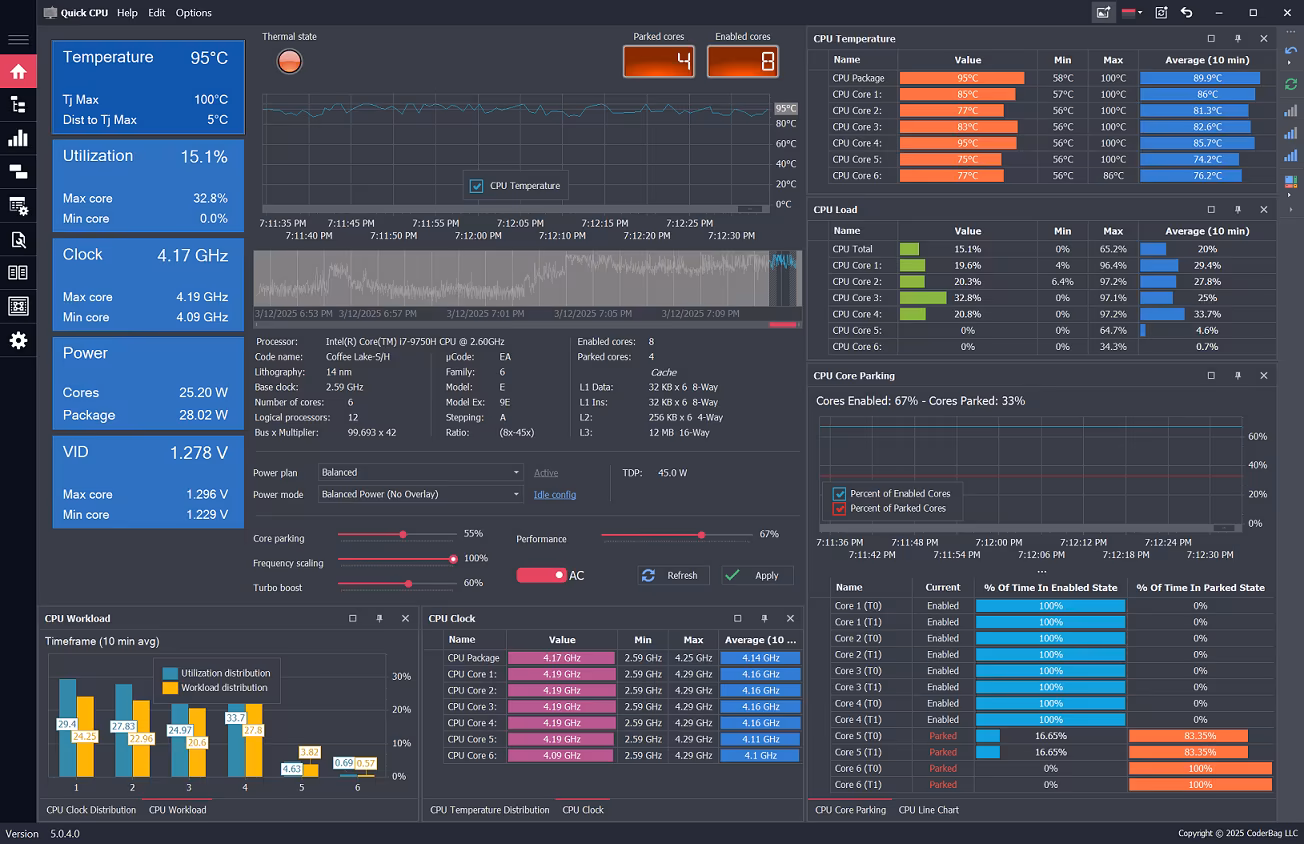The image size is (1304, 844).
Task: Pin the CPU Temperature panel
Action: coord(1238,39)
